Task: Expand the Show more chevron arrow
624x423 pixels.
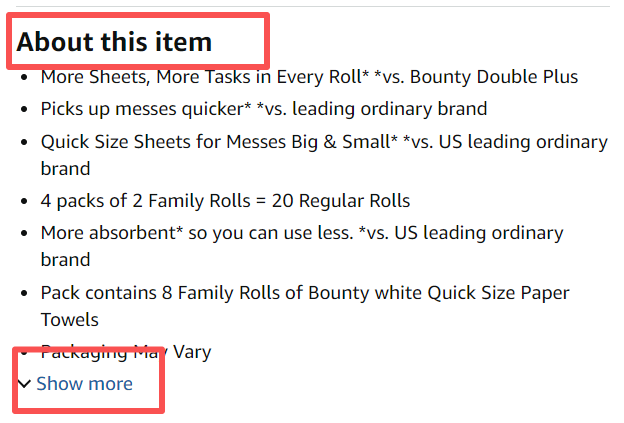Action: (x=24, y=384)
